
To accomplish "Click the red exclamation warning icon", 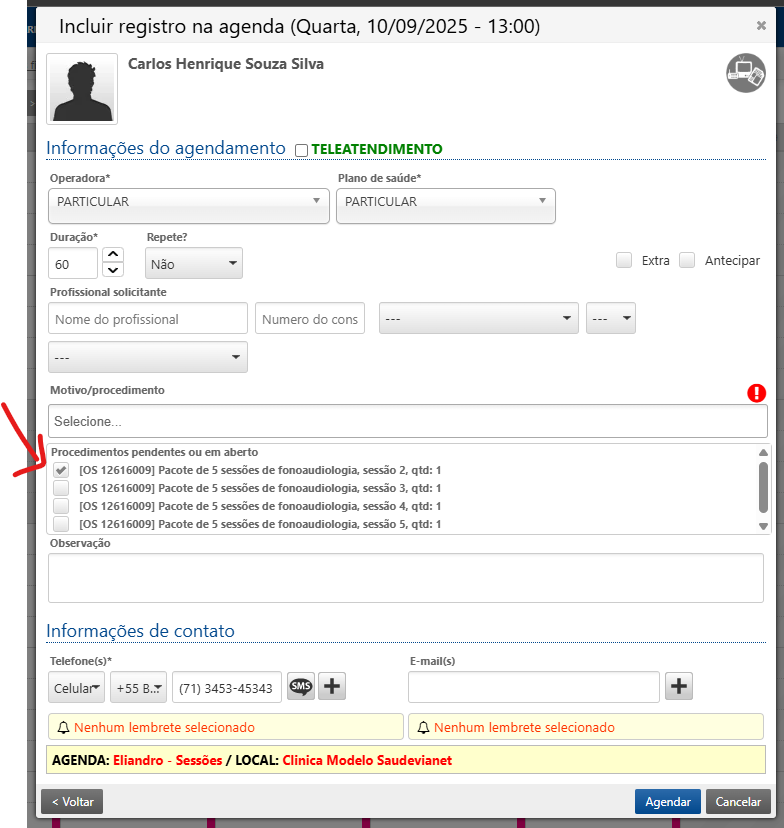I will (756, 393).
